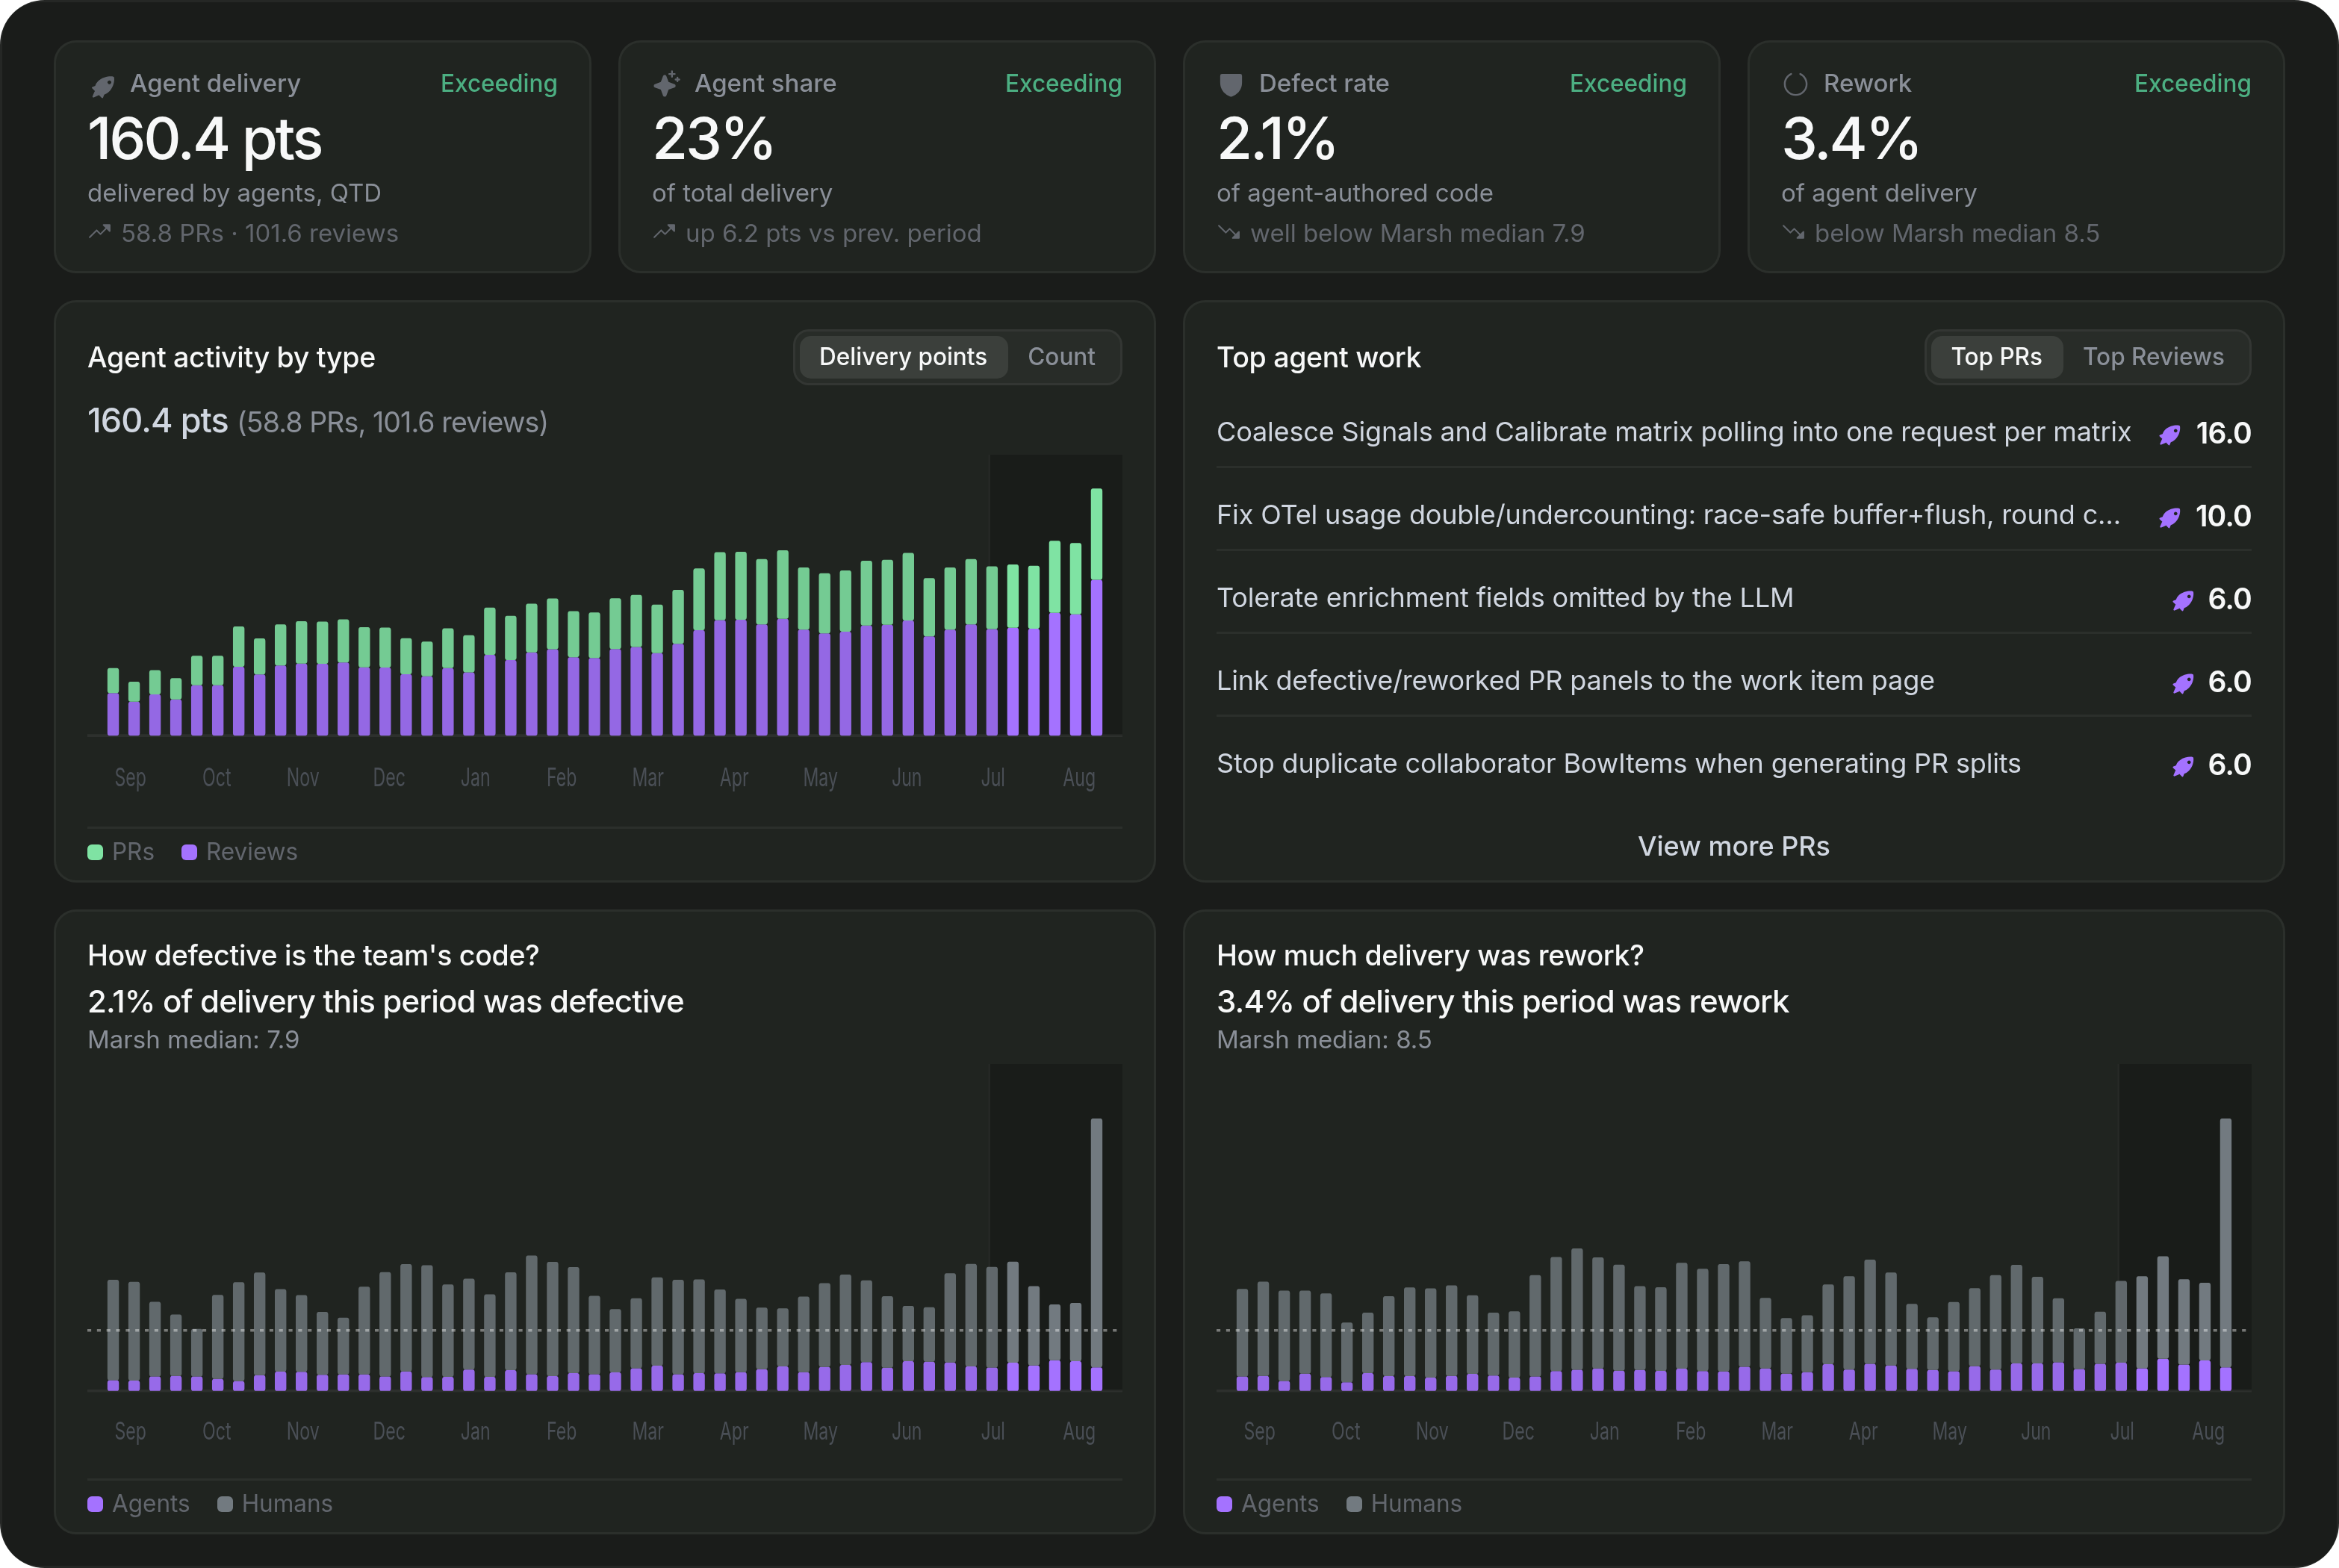Switch to the Delivery points view
Viewport: 2339px width, 1568px height.
[x=903, y=357]
